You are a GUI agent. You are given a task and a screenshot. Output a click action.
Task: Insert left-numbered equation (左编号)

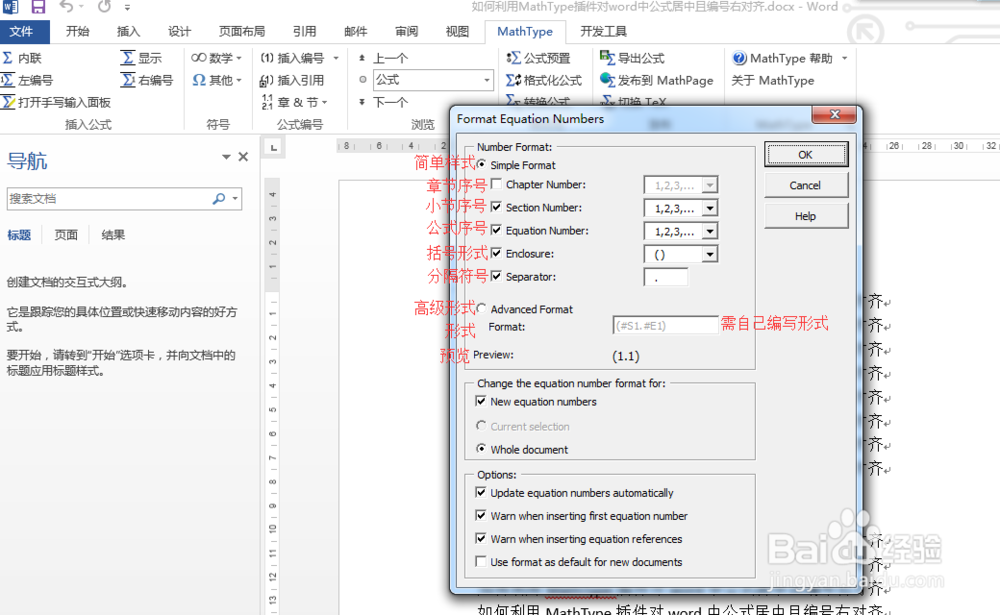click(x=27, y=80)
